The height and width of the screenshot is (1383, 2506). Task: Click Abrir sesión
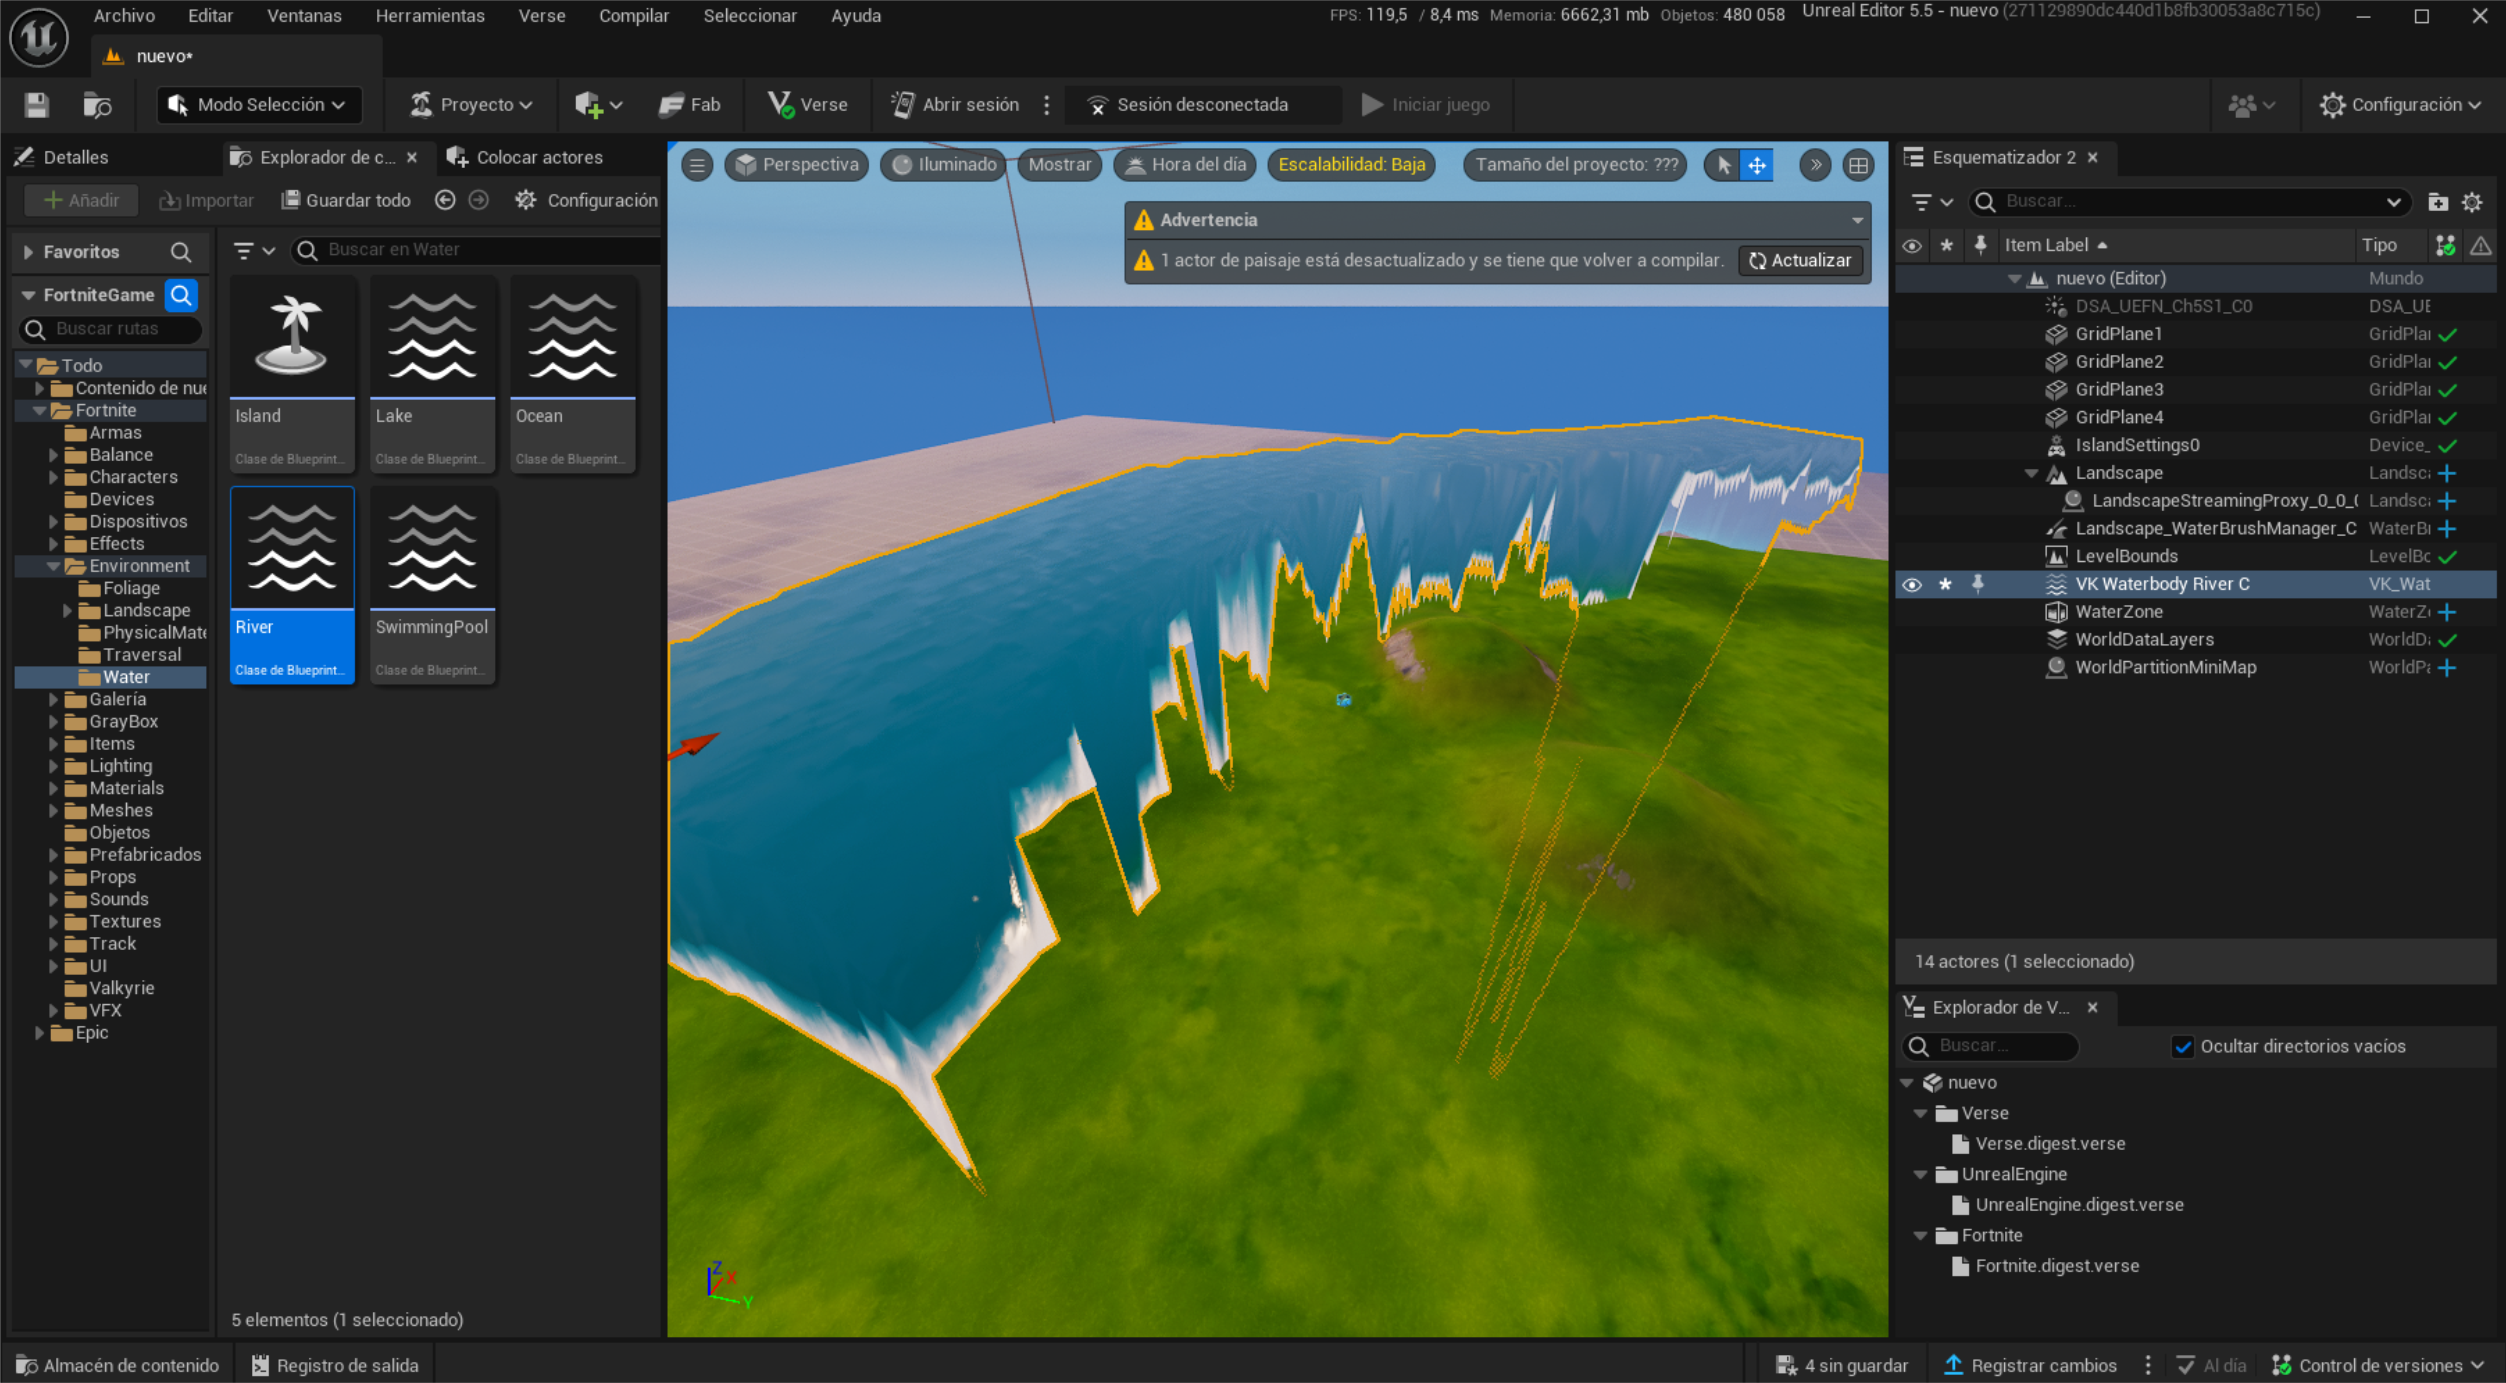[955, 105]
